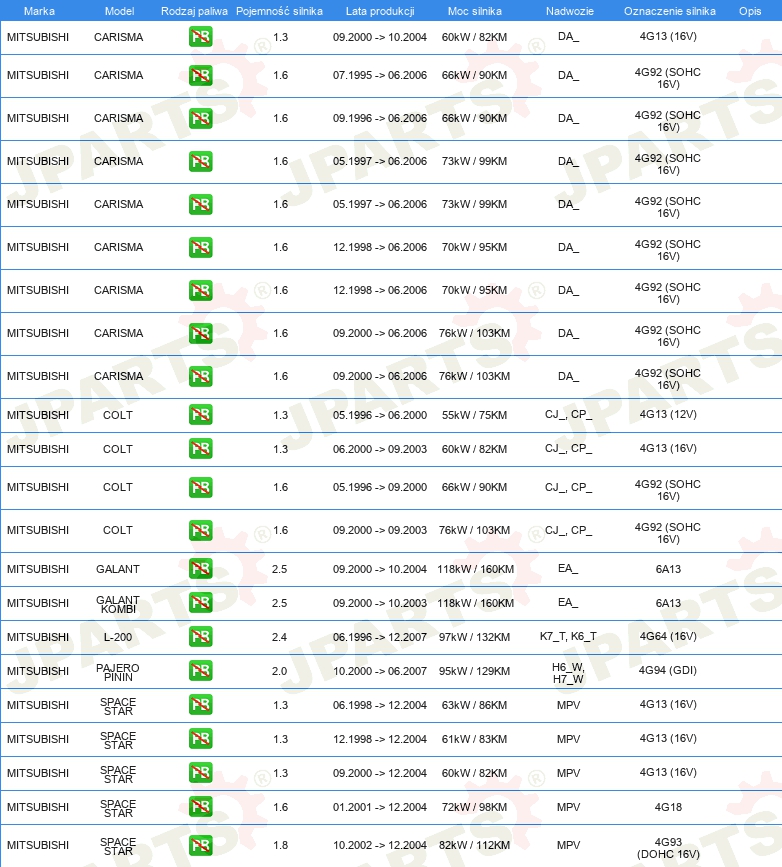This screenshot has height=867, width=782.
Task: Click the 10.2002 -> 12.2004 production years
Action: point(380,845)
